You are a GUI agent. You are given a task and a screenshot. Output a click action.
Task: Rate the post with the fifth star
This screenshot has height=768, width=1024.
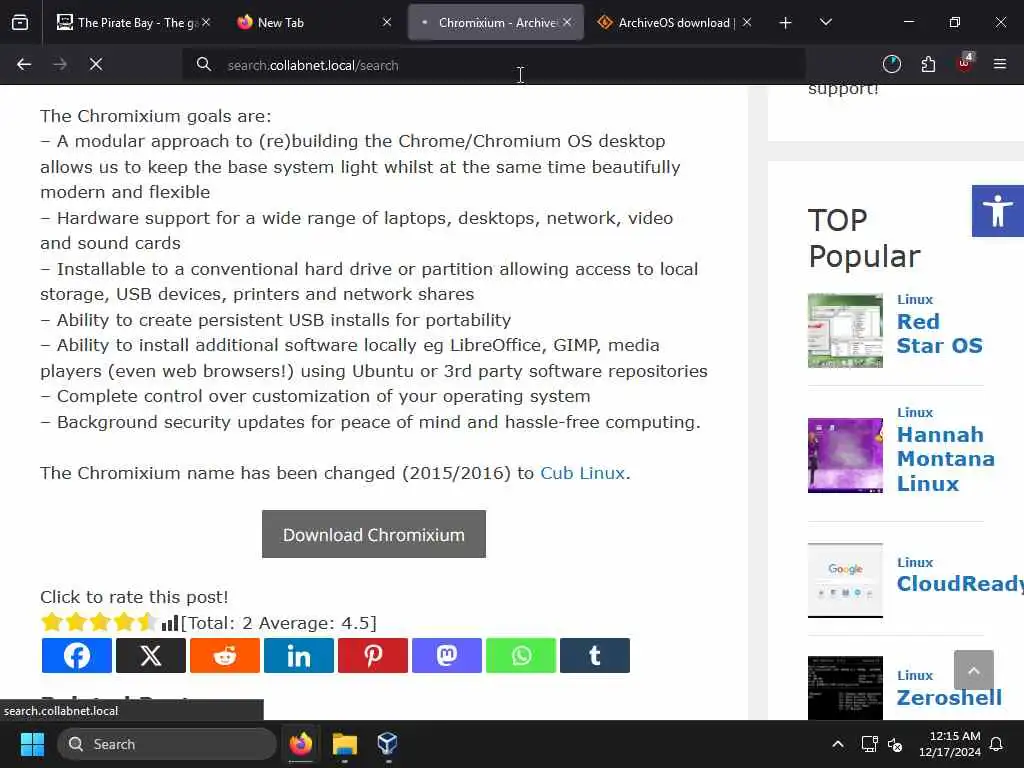pyautogui.click(x=147, y=622)
